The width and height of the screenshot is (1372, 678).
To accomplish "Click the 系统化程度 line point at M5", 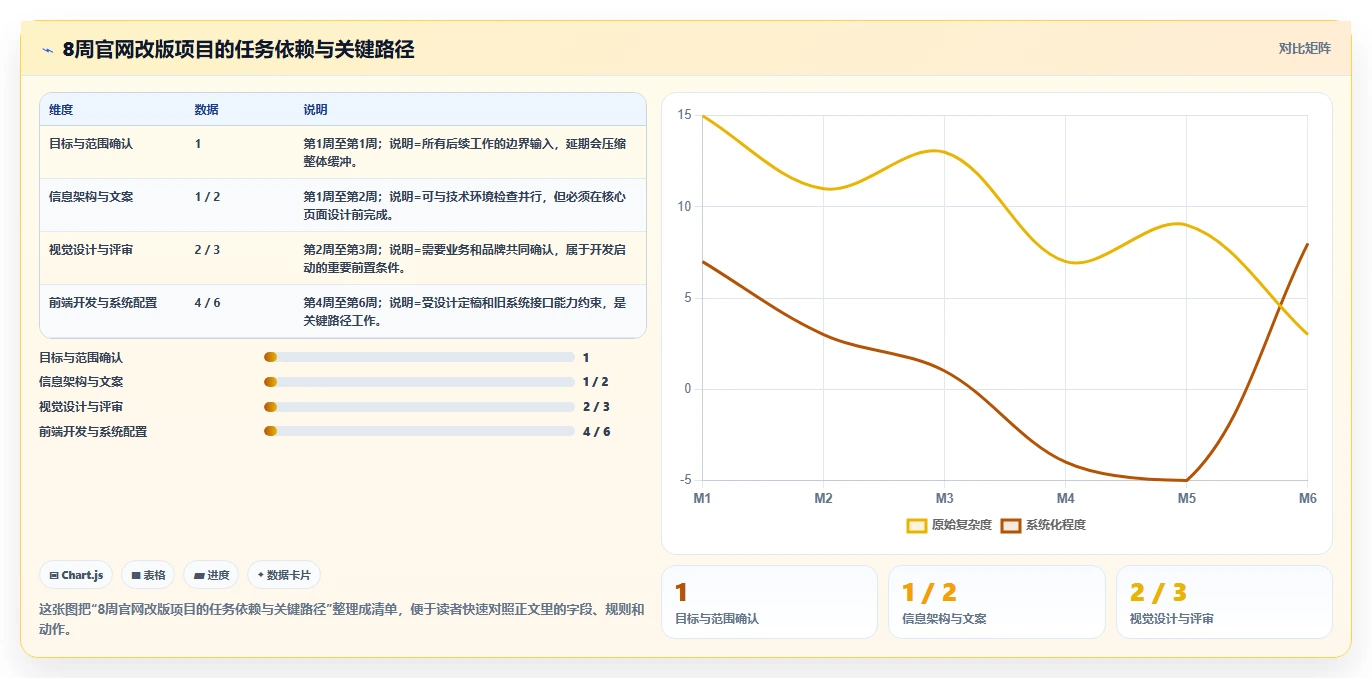I will click(1186, 480).
